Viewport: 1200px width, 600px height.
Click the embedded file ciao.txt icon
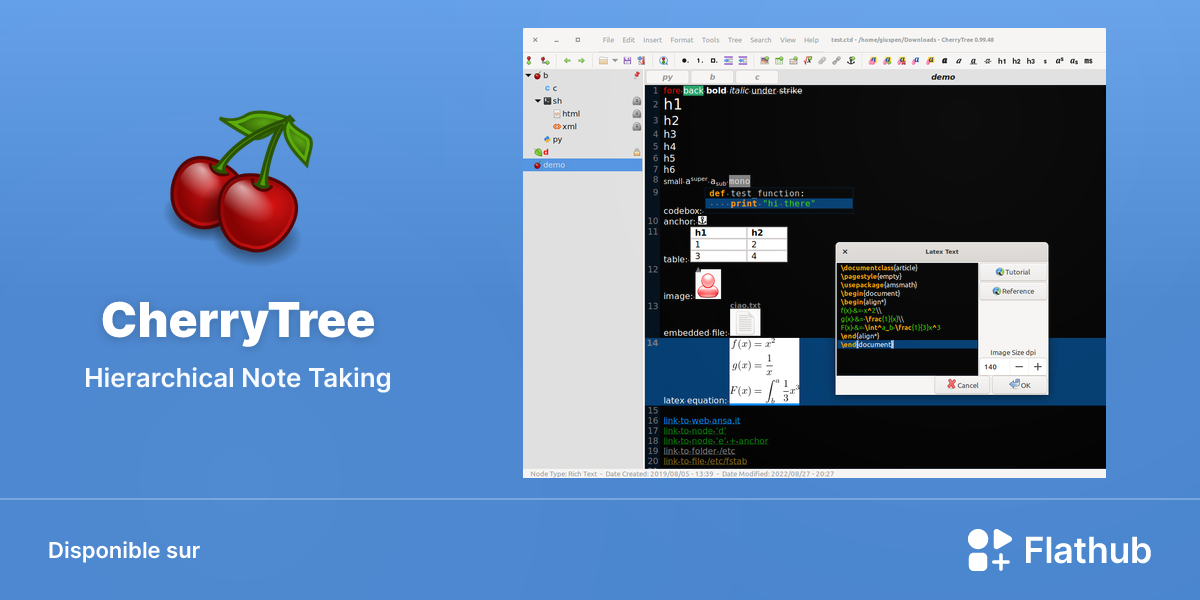pos(745,322)
